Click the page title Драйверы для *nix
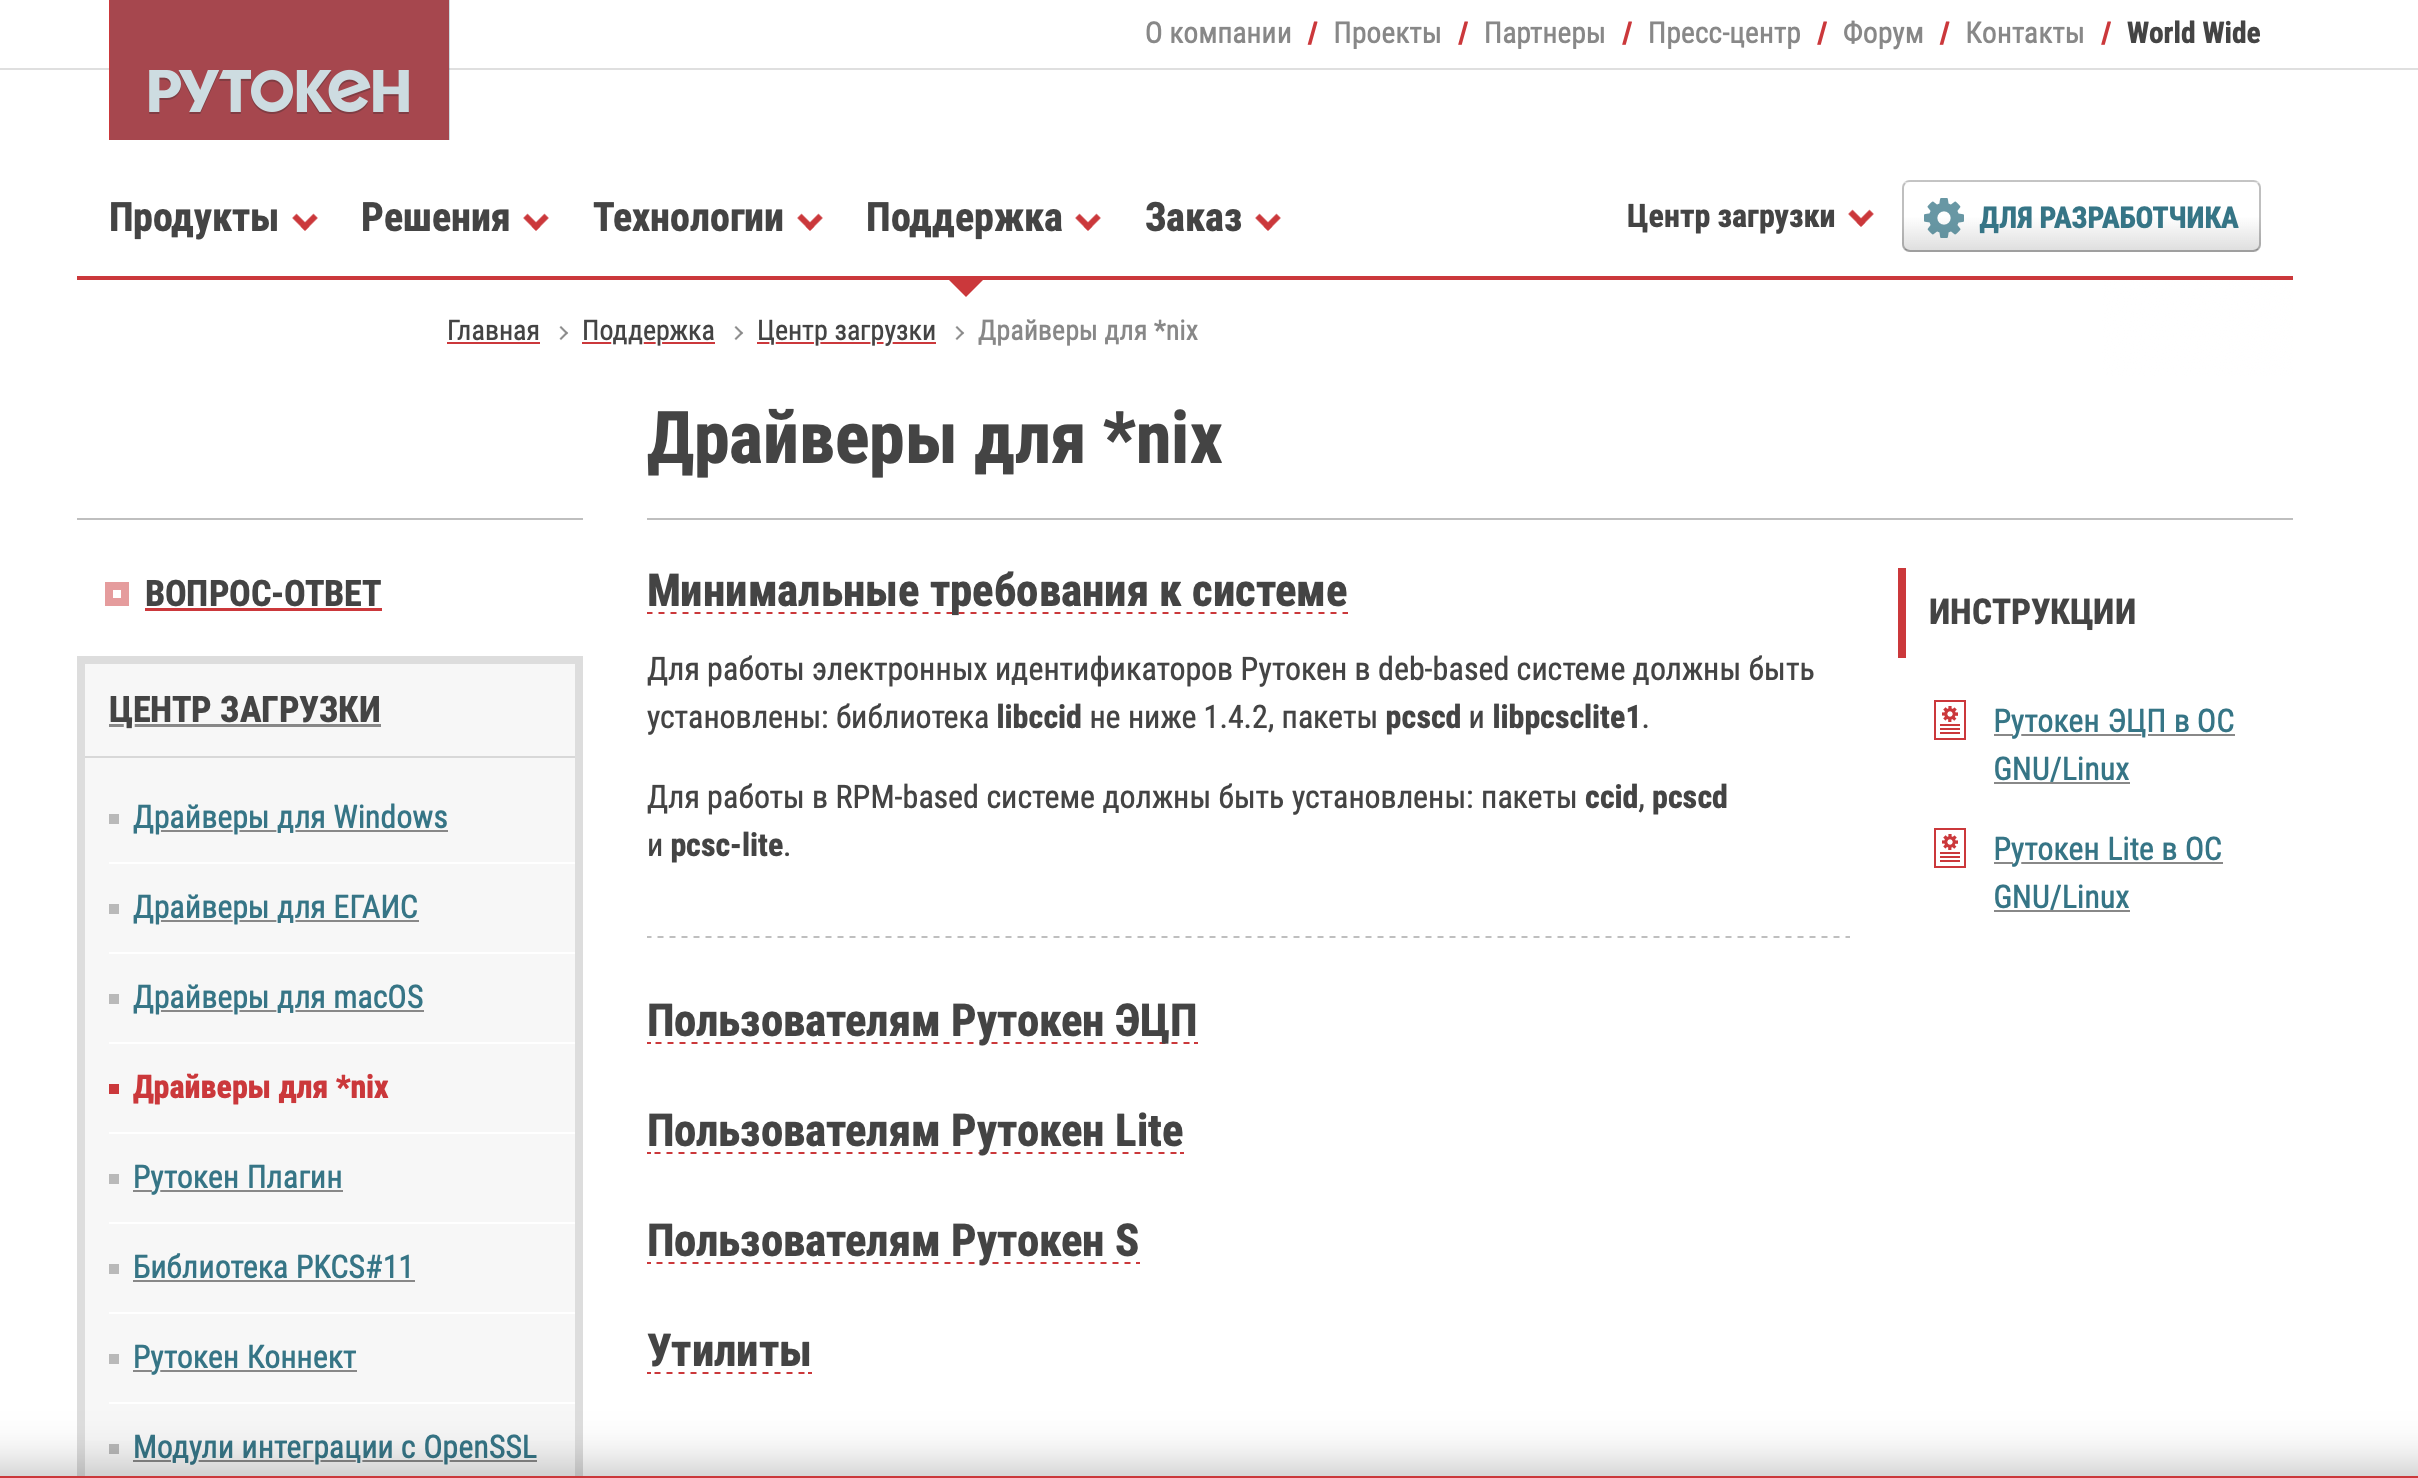The width and height of the screenshot is (2418, 1478). pyautogui.click(x=934, y=439)
